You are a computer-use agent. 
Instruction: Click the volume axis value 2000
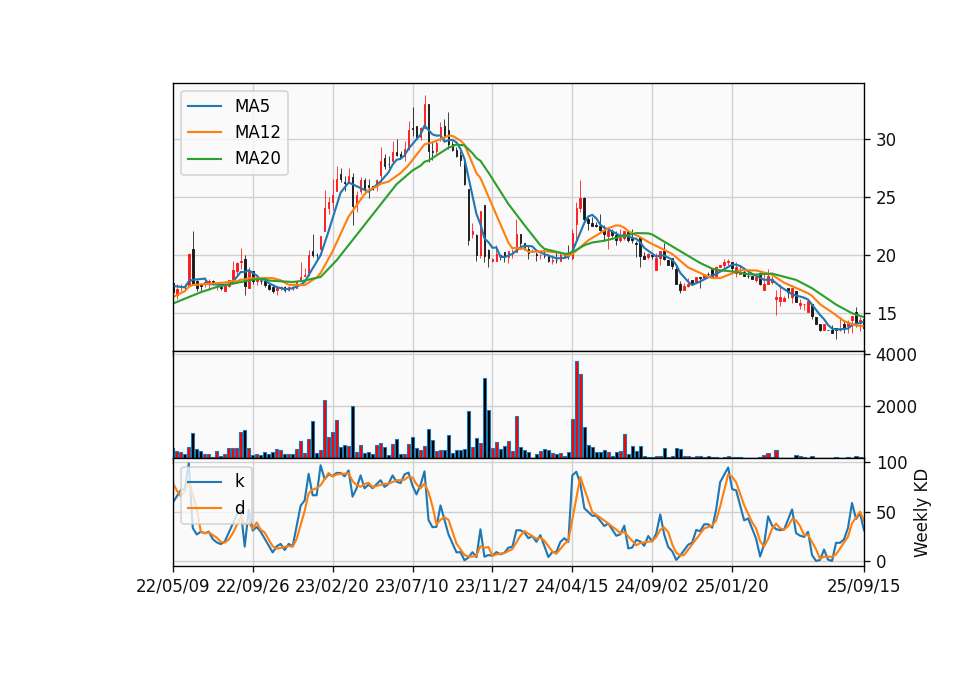tap(896, 407)
